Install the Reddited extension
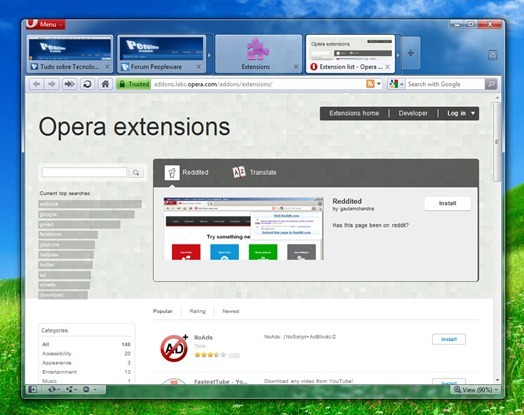The width and height of the screenshot is (524, 415). coord(447,203)
